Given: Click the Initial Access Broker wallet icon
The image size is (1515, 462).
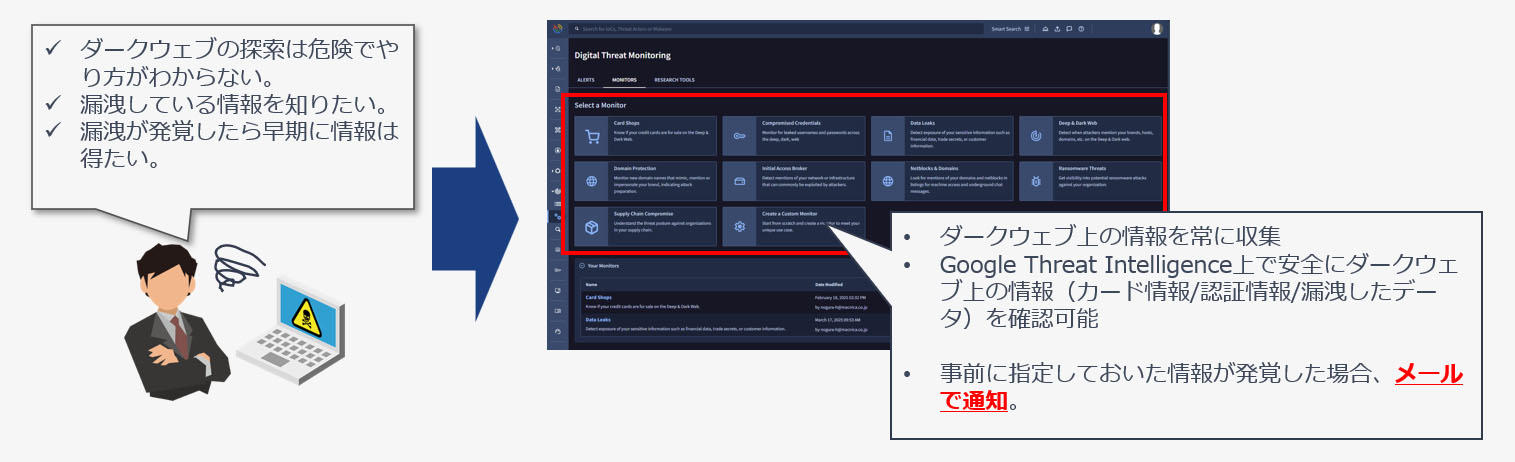Looking at the screenshot, I should coord(740,182).
